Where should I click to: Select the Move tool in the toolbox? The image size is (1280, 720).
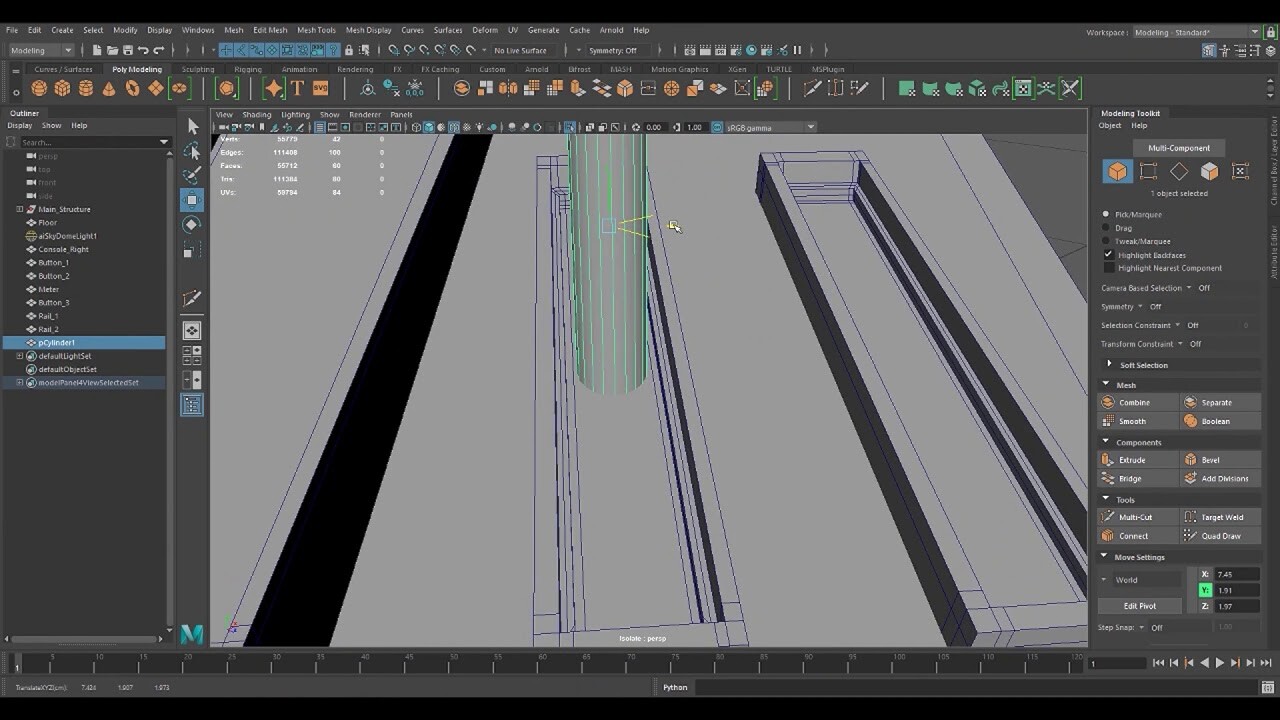[x=192, y=200]
